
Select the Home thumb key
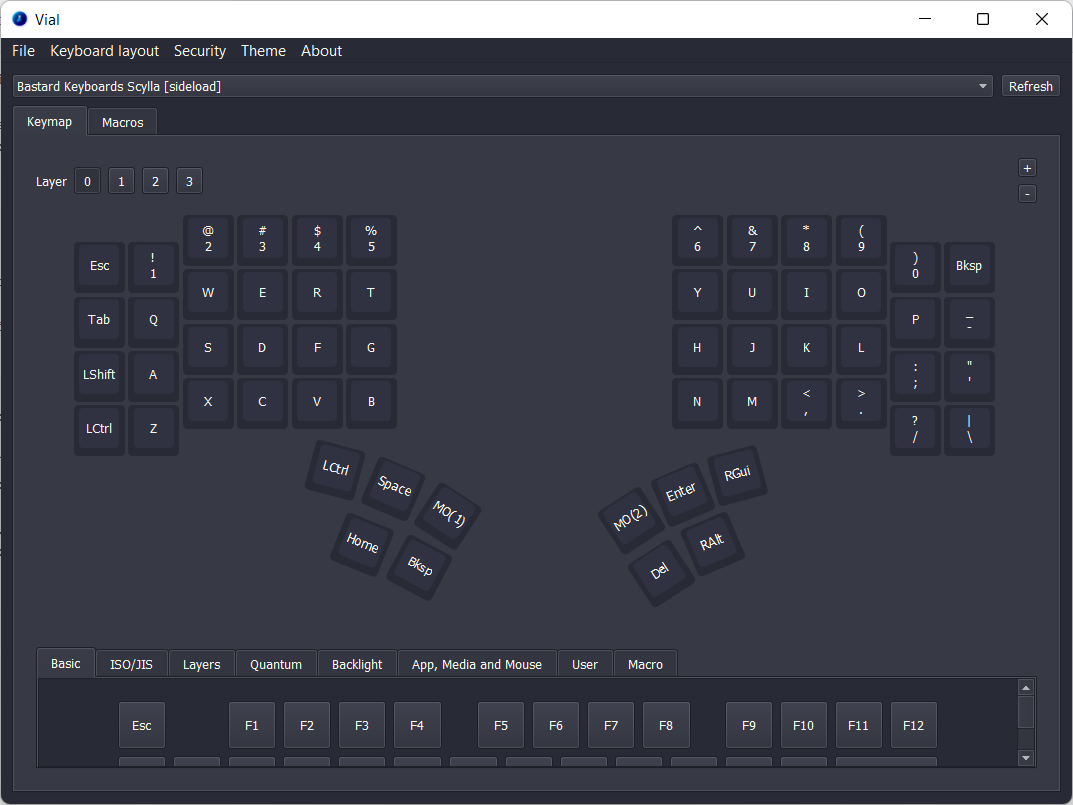point(362,544)
